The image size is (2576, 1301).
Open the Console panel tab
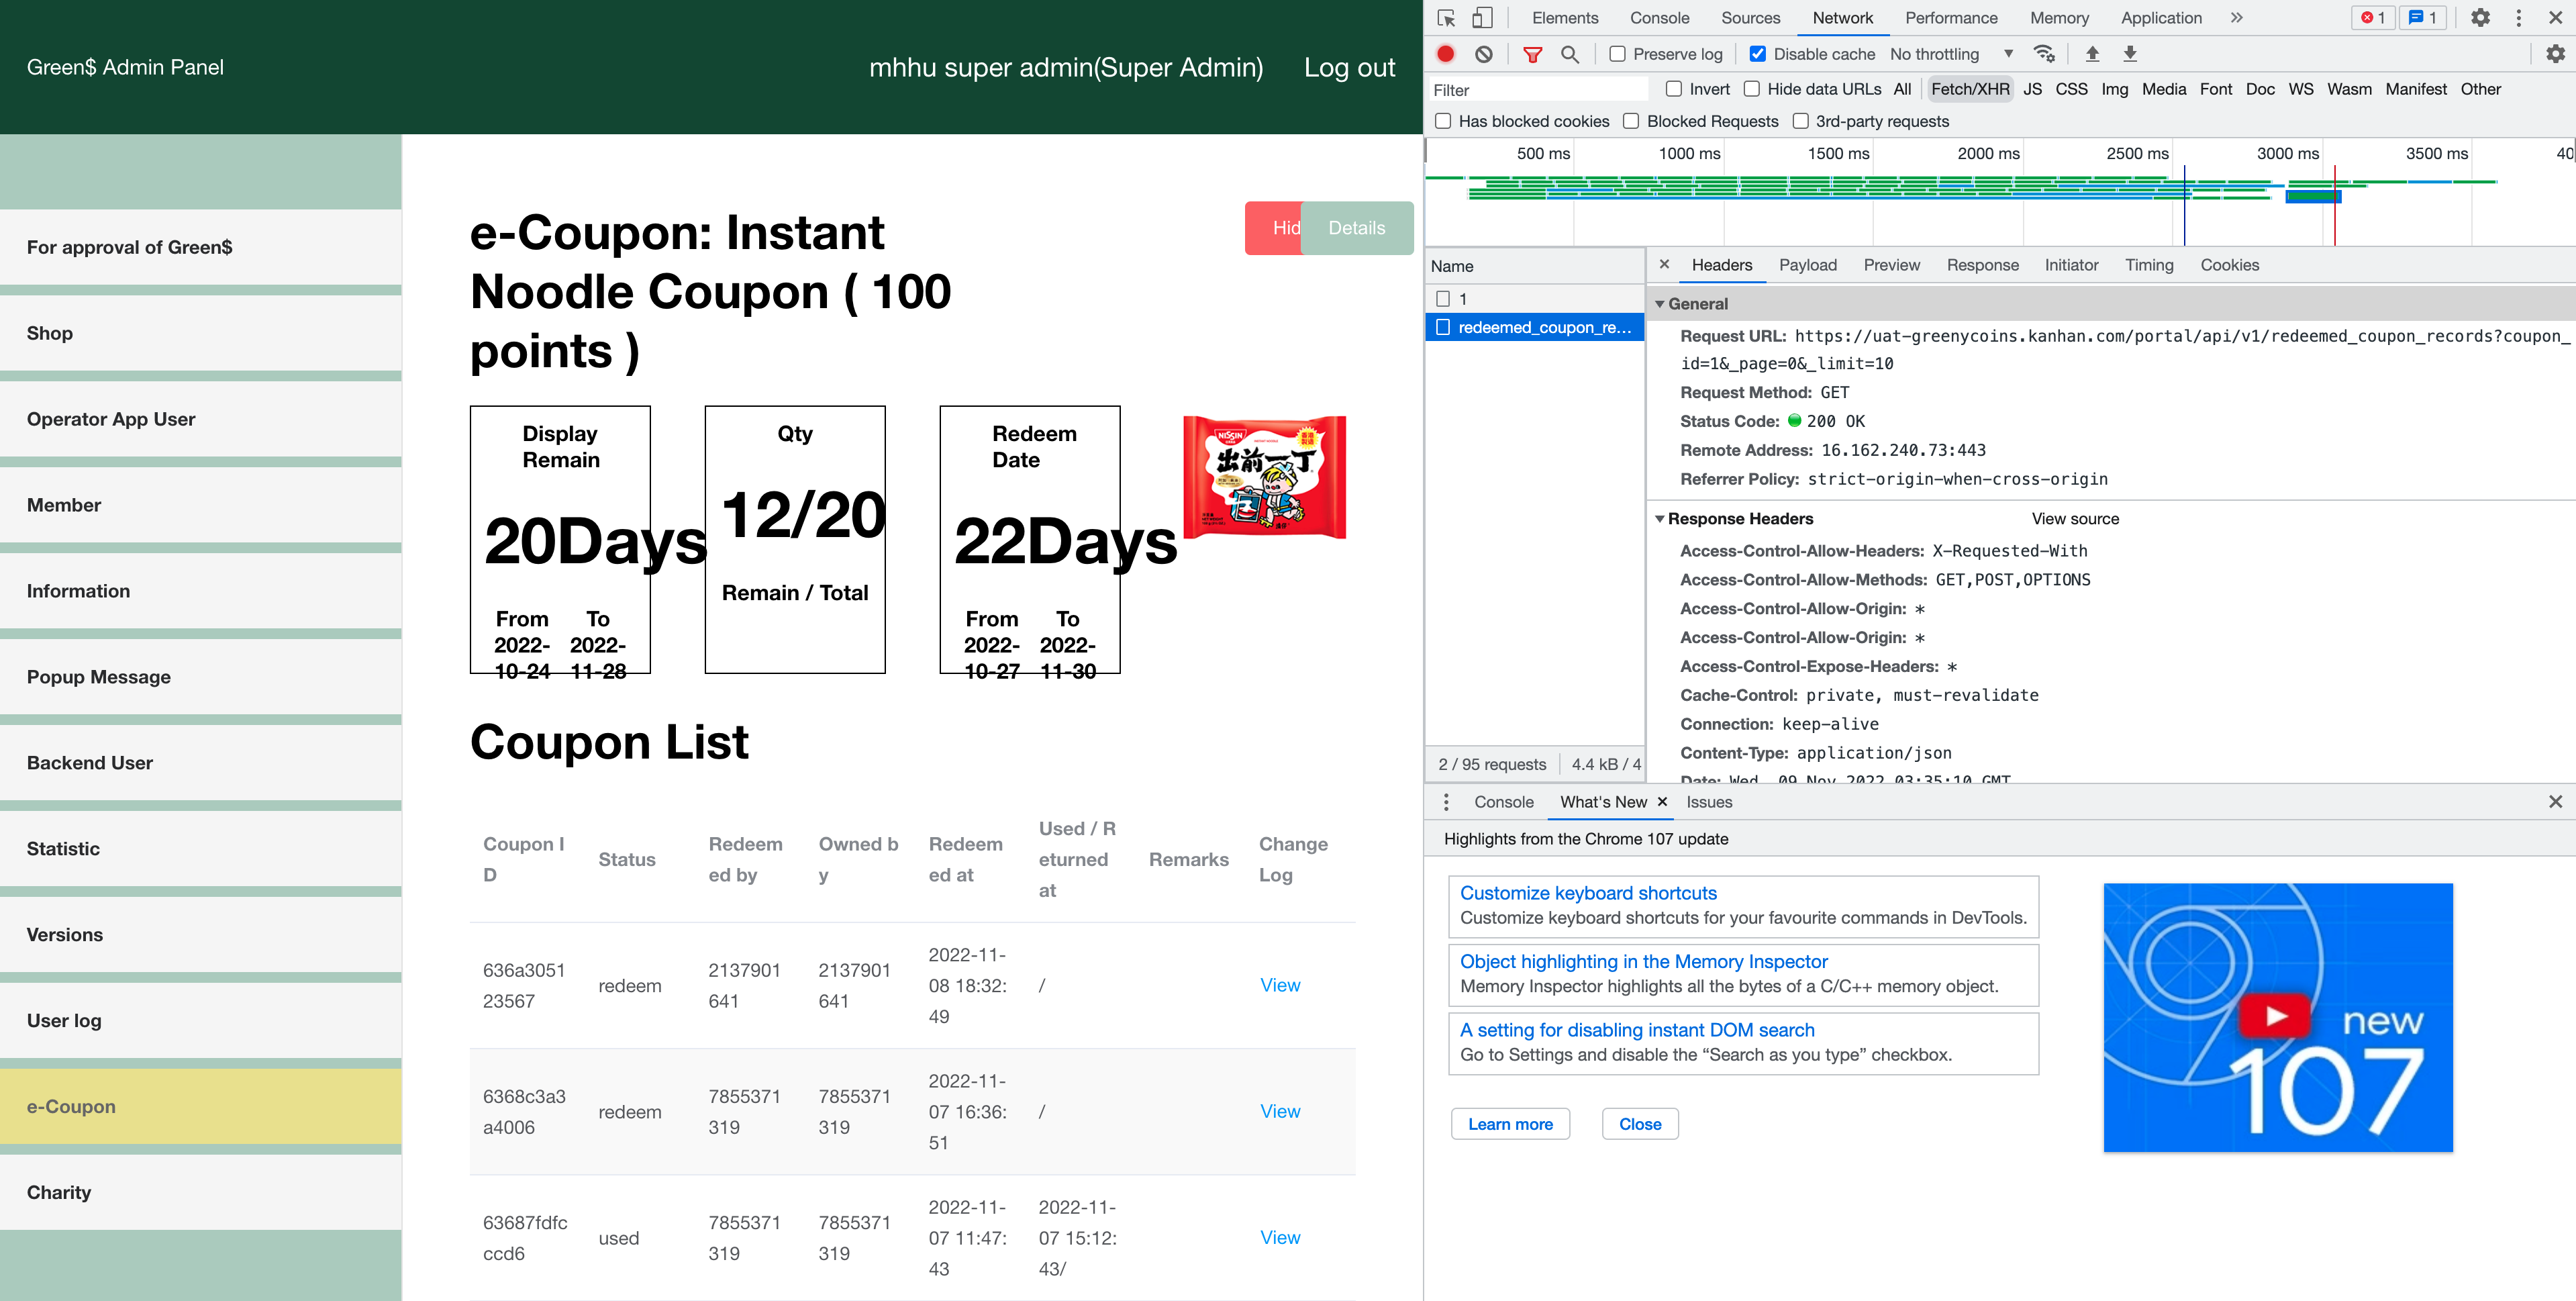click(x=1660, y=18)
